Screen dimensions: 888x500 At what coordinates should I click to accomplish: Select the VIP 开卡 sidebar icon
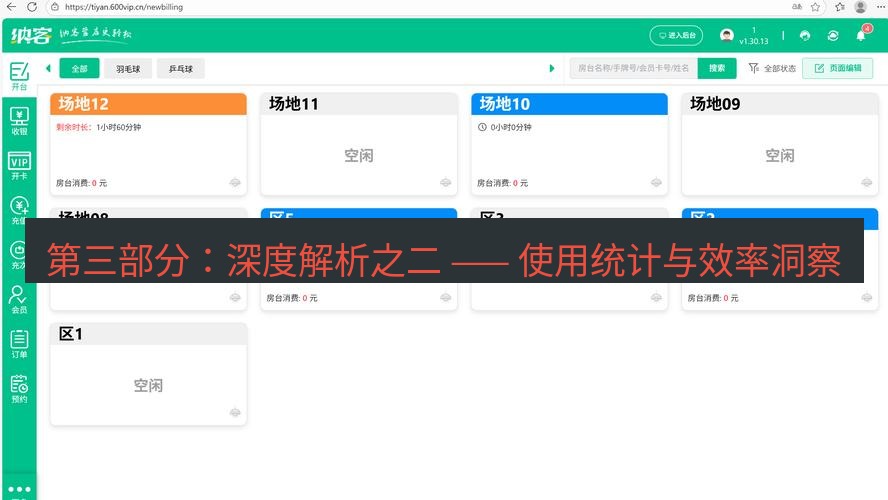coord(19,166)
